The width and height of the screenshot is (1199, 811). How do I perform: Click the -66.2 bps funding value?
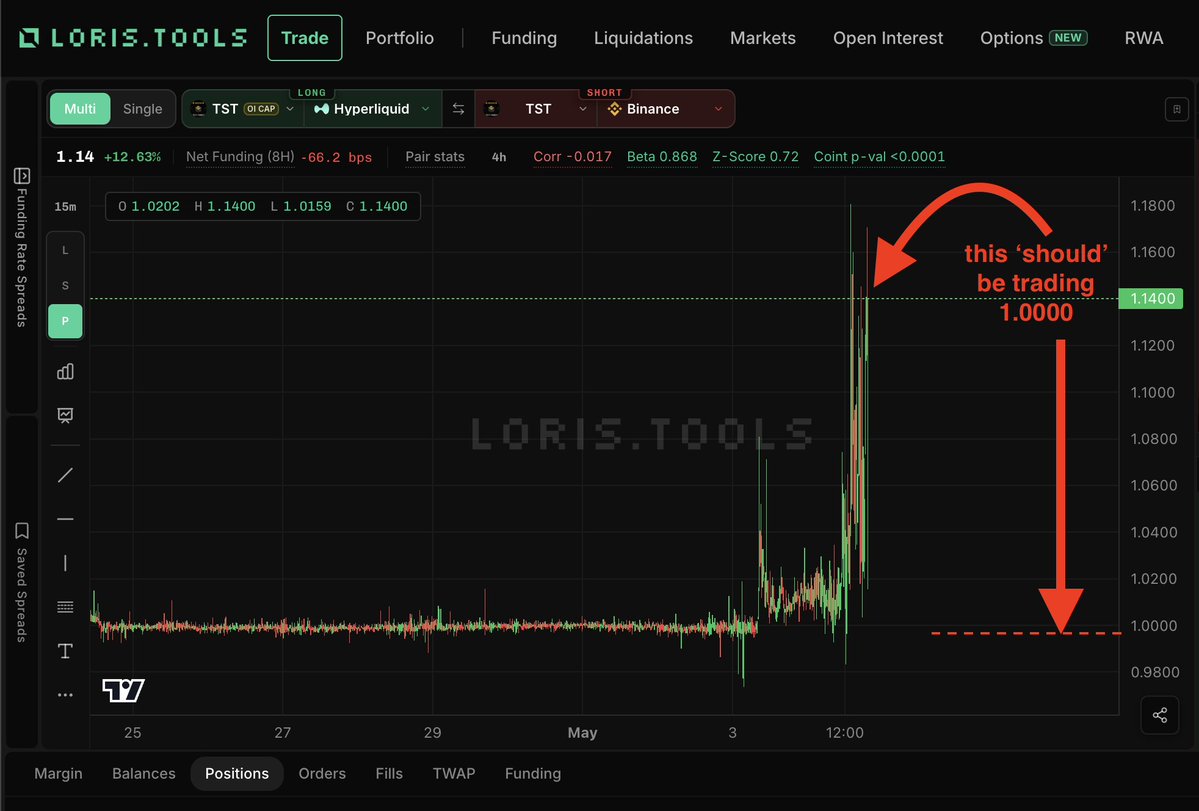coord(336,157)
